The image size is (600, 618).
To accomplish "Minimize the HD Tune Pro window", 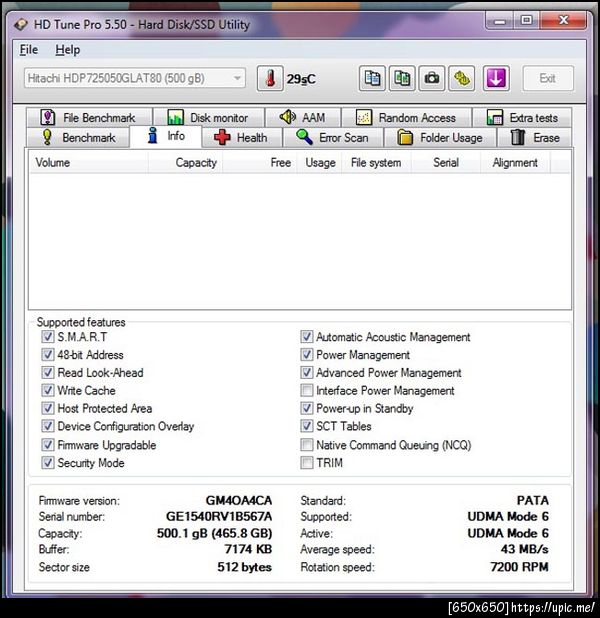I will [499, 21].
